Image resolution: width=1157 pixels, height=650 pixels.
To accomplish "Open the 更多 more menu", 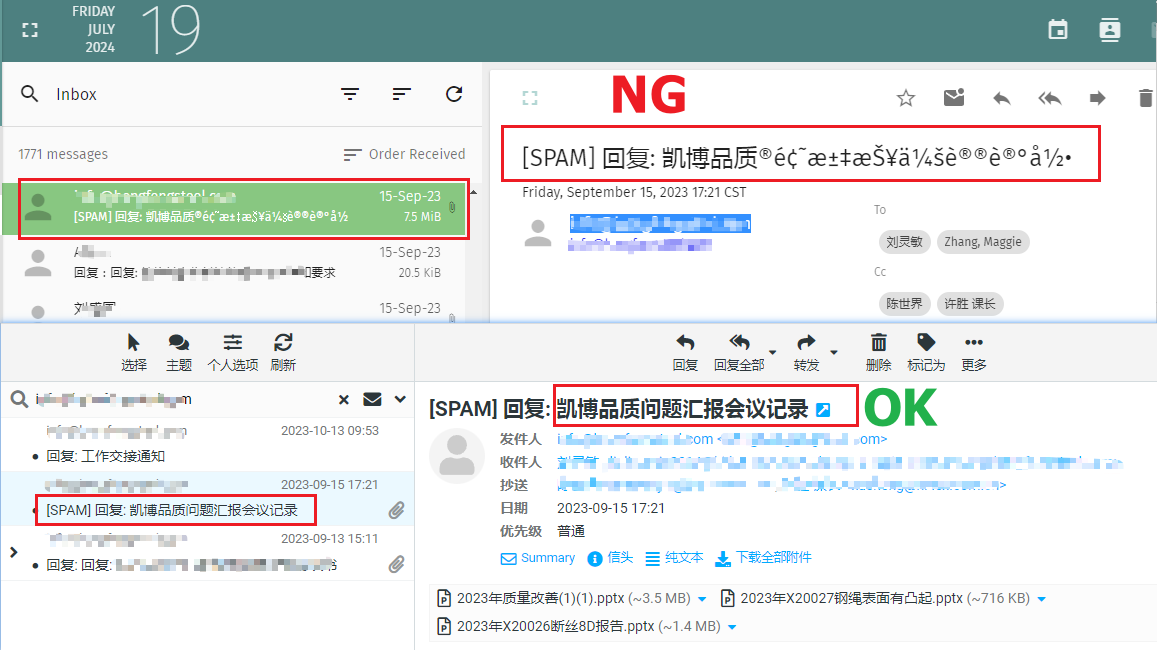I will tap(973, 351).
